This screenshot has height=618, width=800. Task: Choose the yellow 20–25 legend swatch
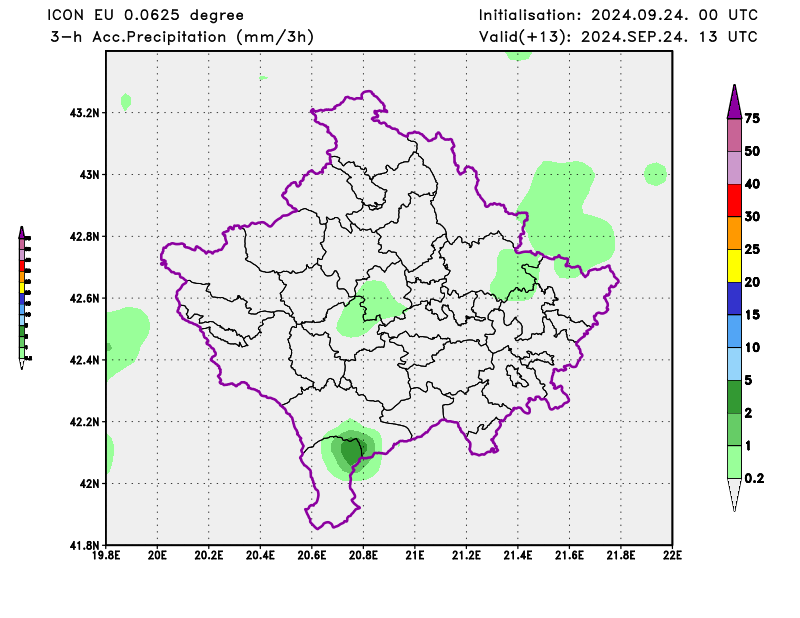click(734, 266)
